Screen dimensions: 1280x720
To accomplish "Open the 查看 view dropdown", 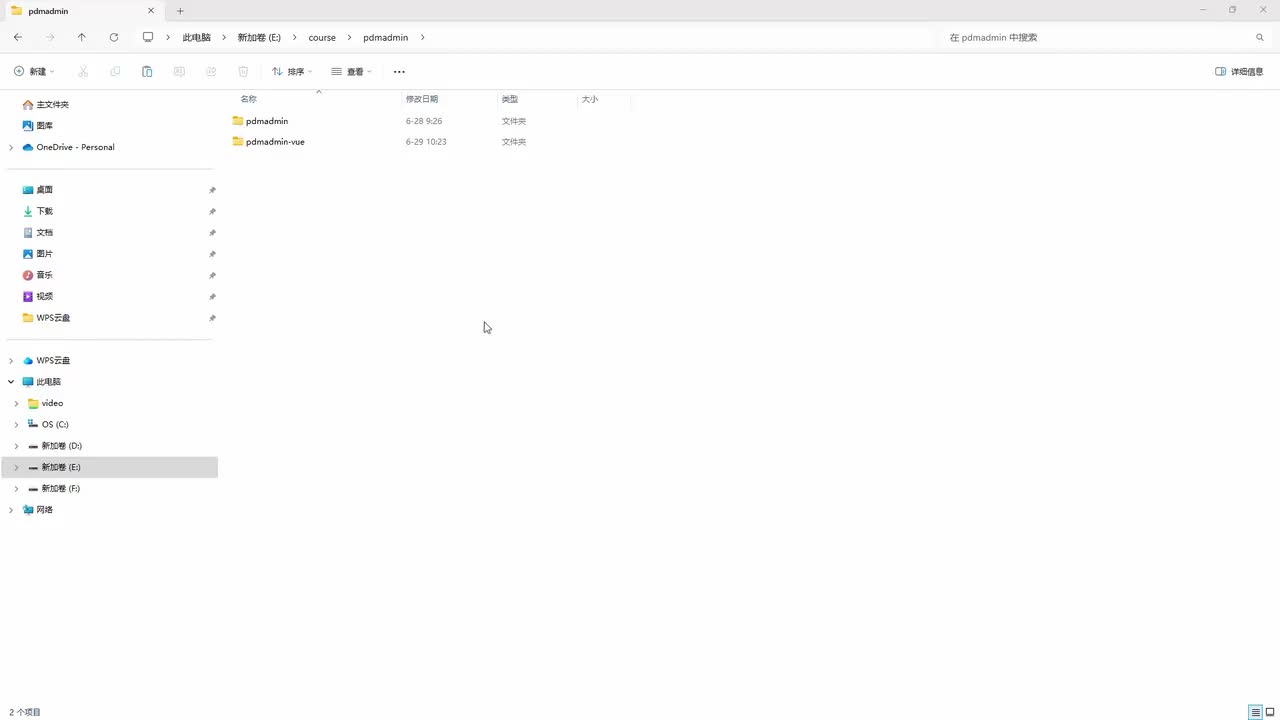I will click(351, 72).
